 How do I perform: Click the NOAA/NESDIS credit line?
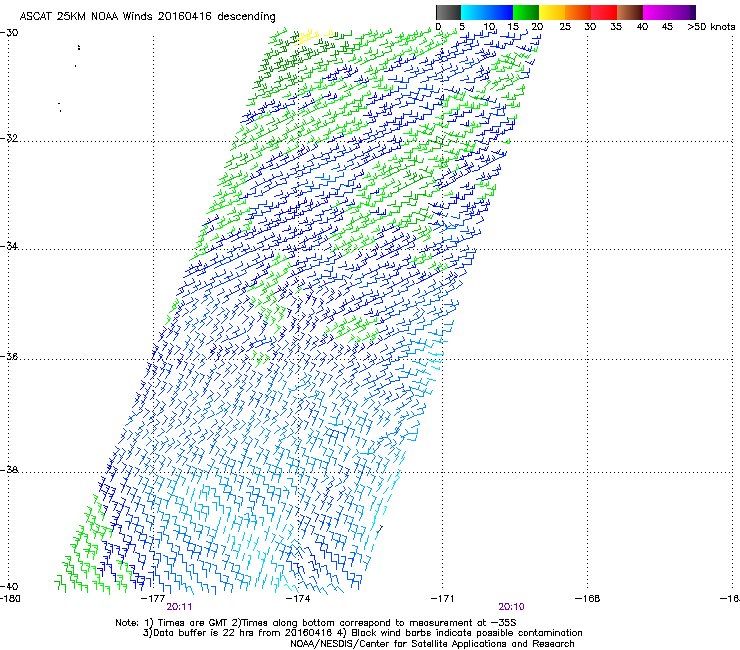(432, 644)
